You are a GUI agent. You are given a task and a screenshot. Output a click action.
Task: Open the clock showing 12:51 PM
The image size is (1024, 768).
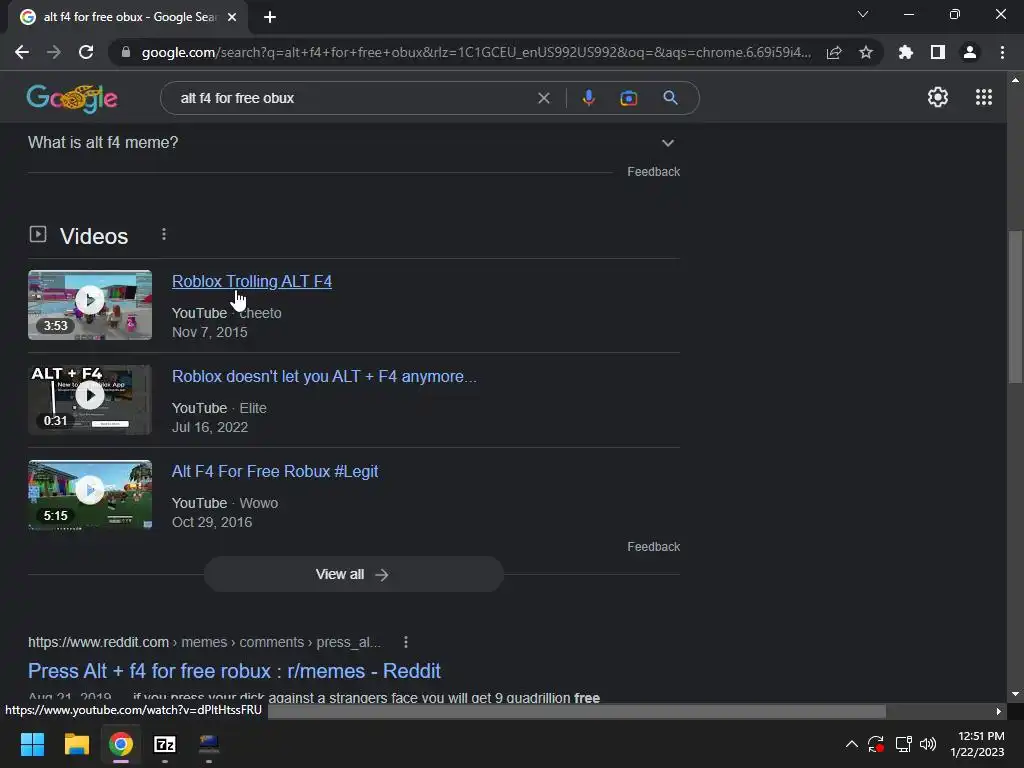tap(978, 744)
